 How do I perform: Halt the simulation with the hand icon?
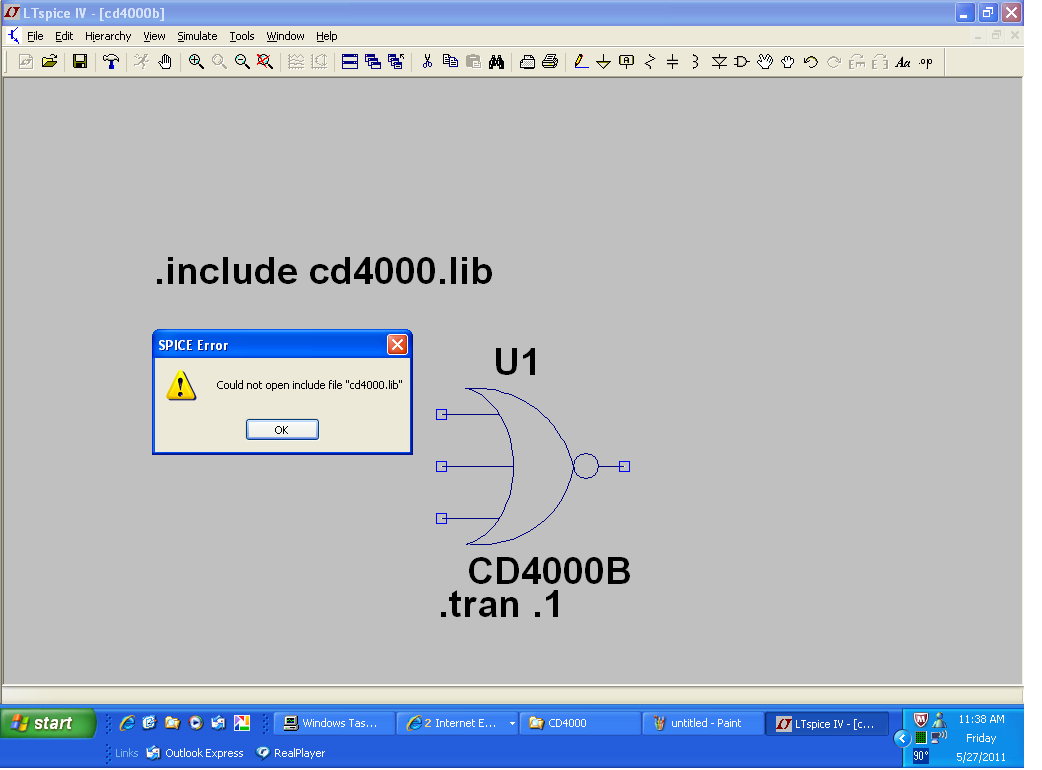coord(165,62)
